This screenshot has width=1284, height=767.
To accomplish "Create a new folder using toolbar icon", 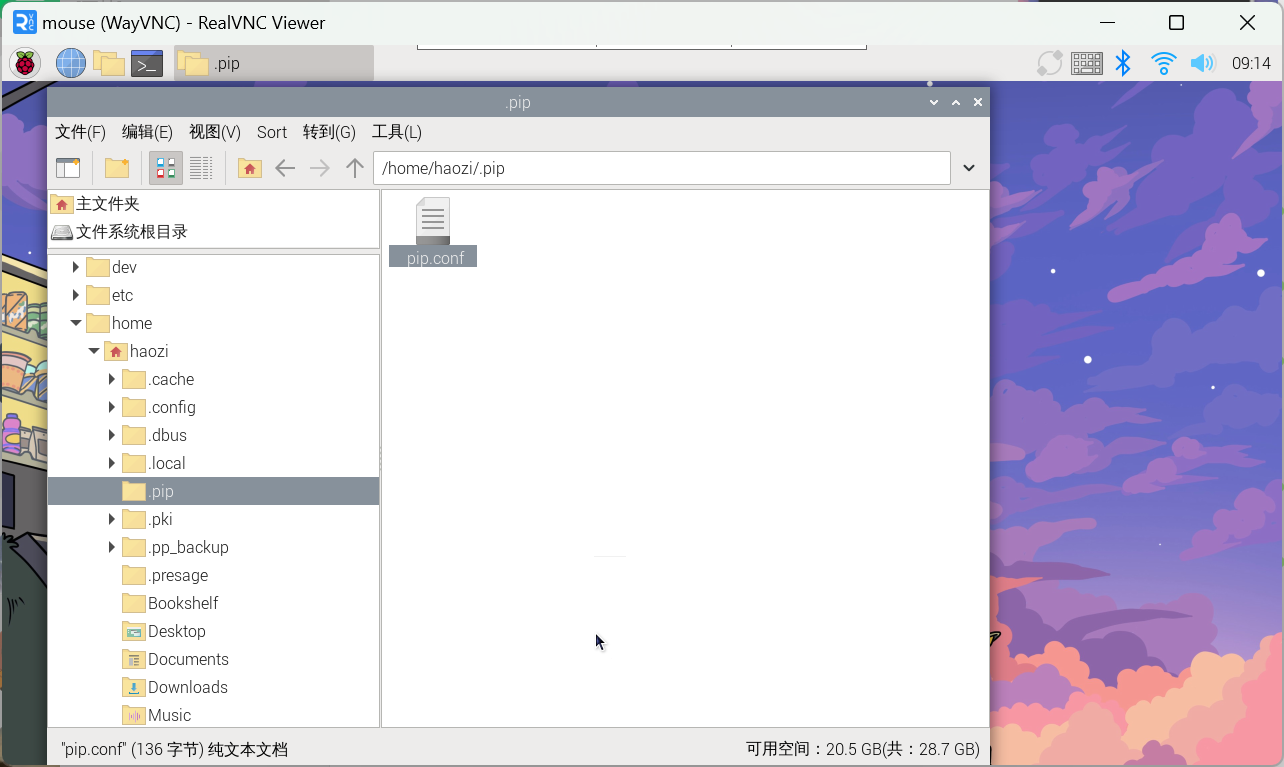I will coord(117,168).
